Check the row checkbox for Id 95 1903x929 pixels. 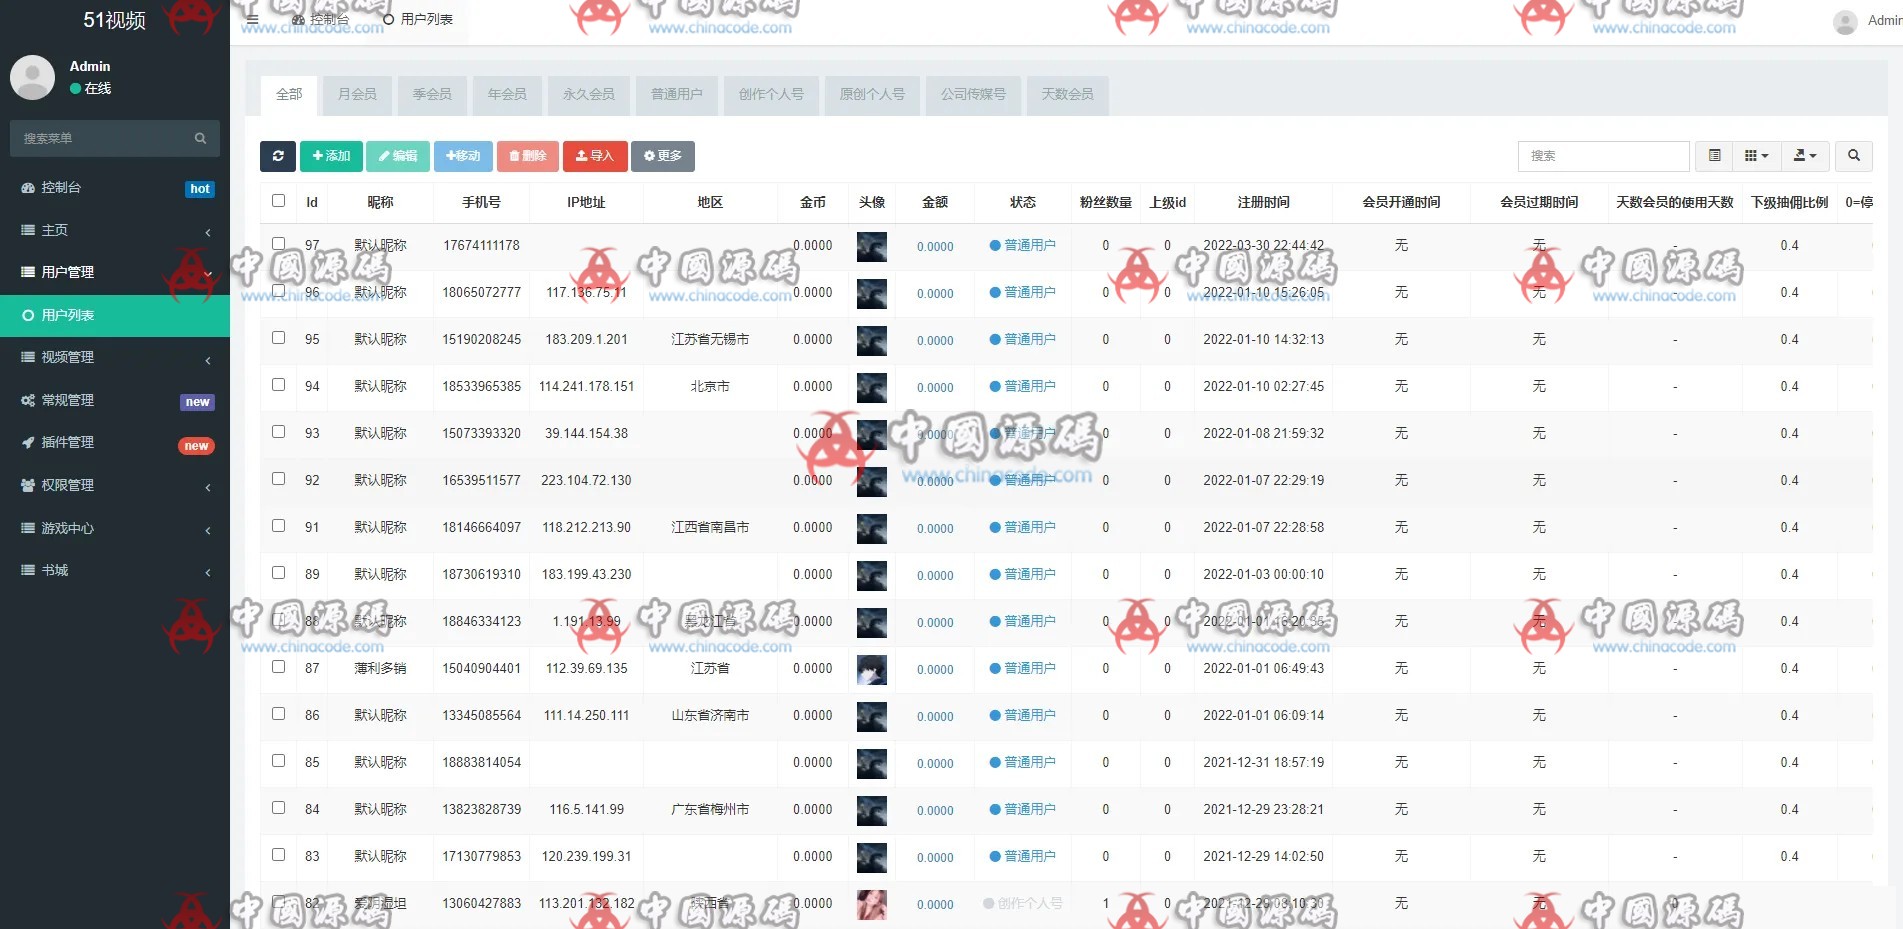279,338
